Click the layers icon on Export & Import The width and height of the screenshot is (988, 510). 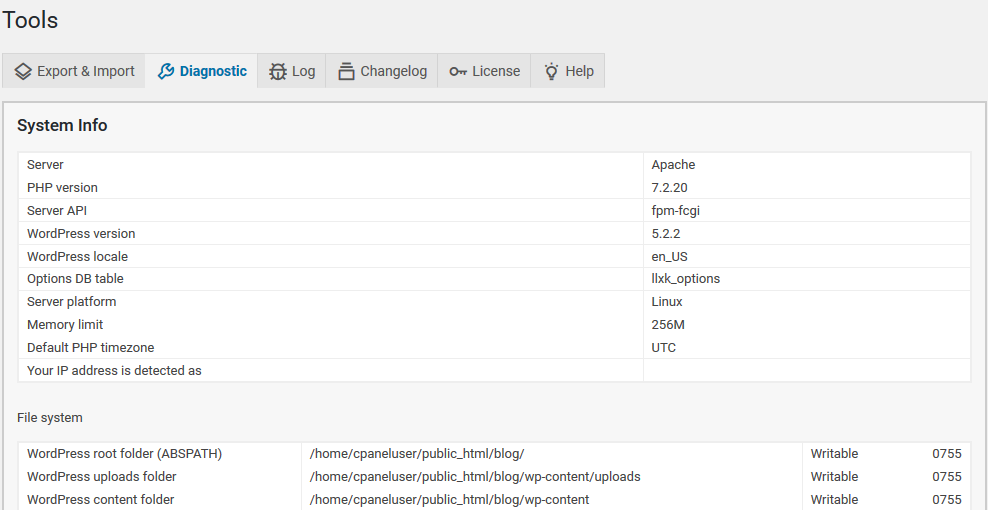pos(24,71)
